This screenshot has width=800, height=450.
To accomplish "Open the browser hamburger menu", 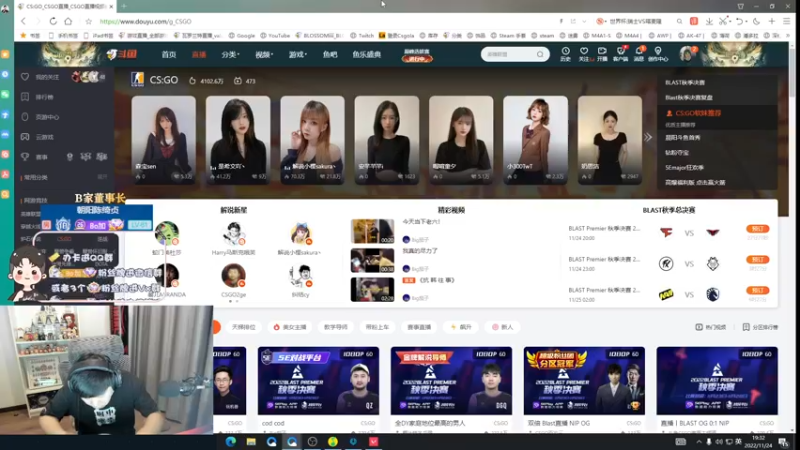I will pyautogui.click(x=787, y=21).
